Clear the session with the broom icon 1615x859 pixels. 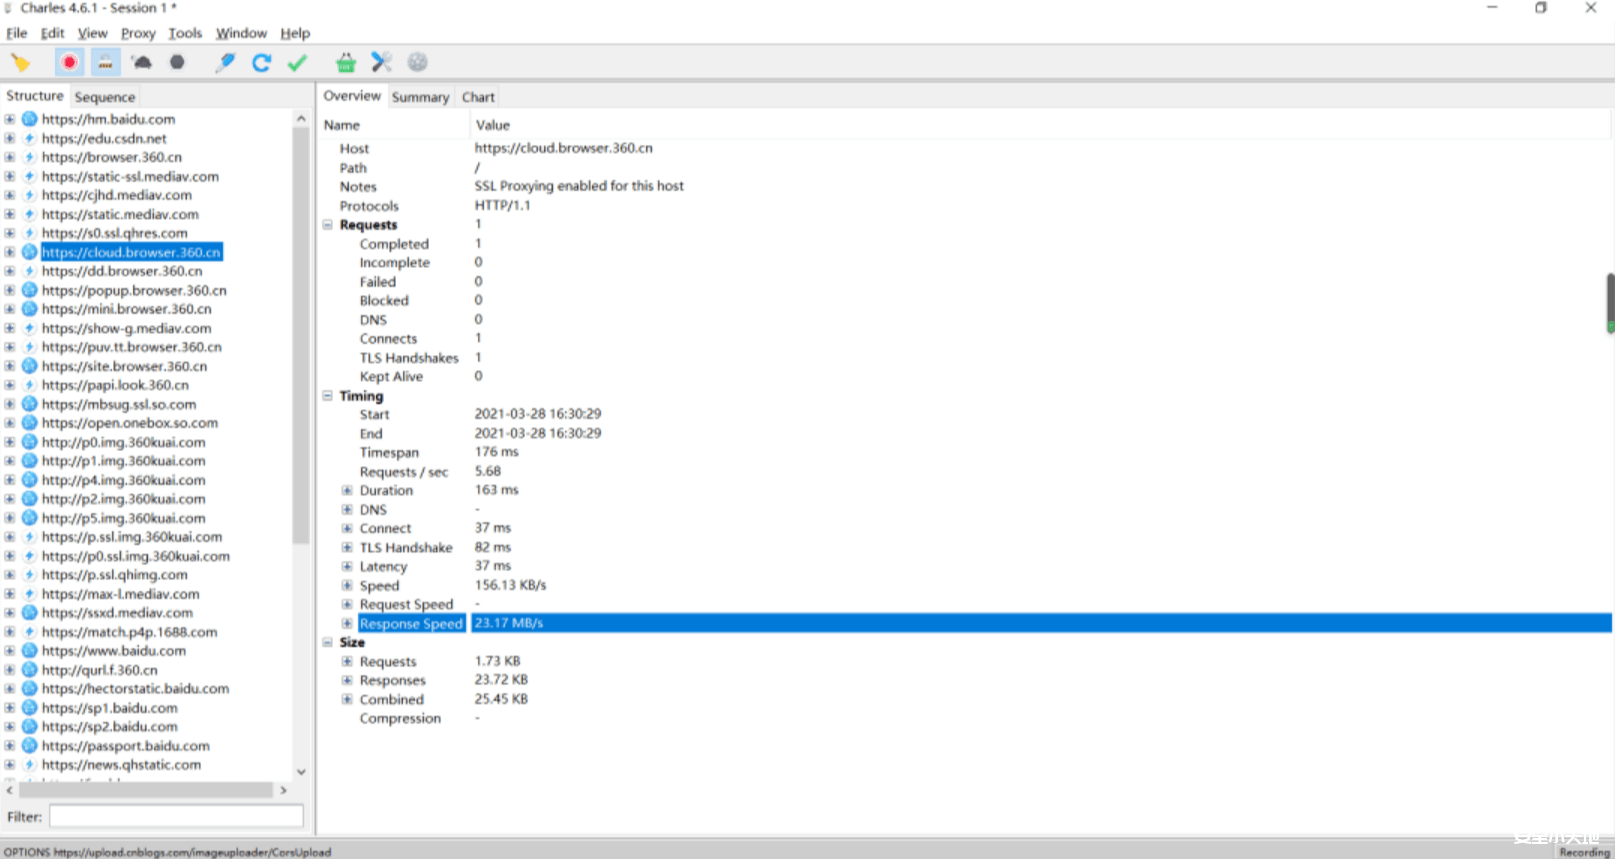[x=20, y=63]
